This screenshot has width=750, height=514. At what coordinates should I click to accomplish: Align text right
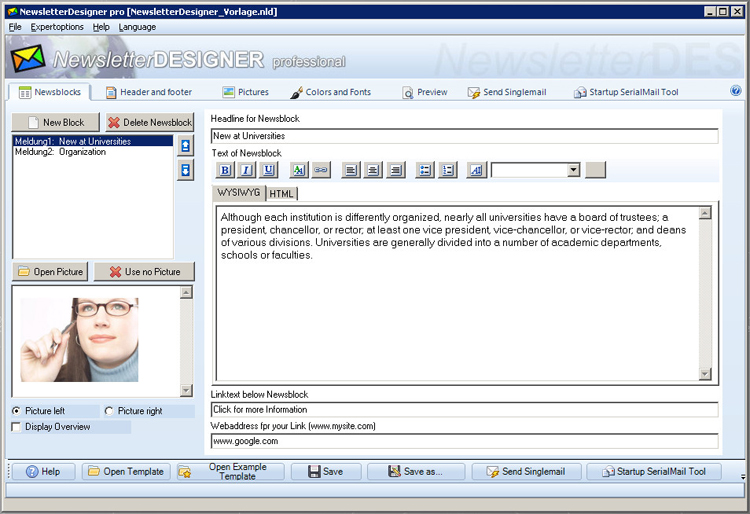tap(396, 170)
